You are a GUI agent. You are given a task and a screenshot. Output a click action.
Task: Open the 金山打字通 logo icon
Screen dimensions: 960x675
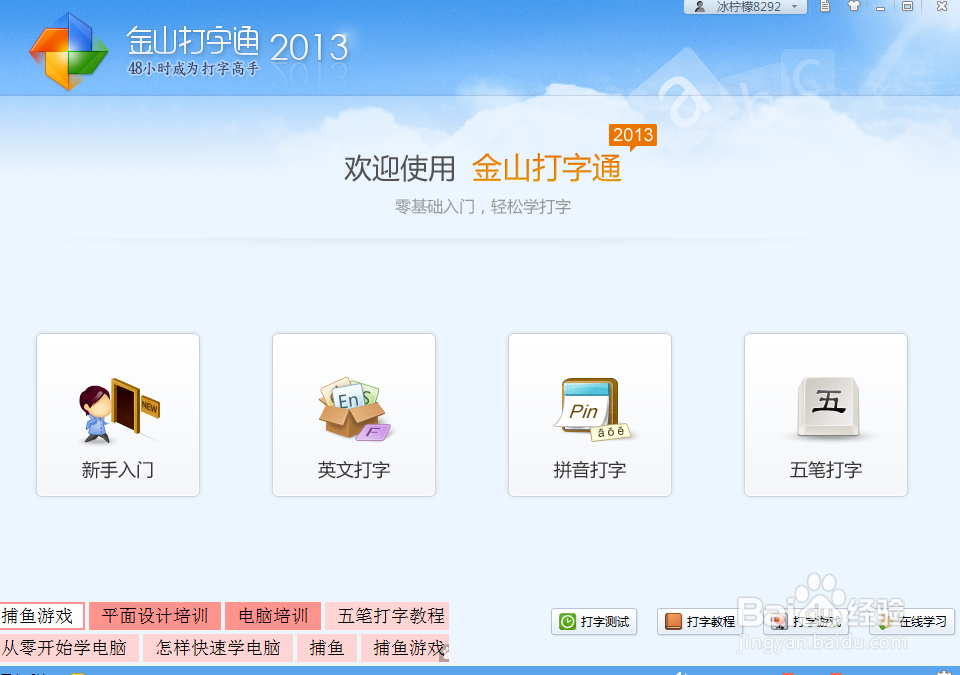(x=67, y=48)
